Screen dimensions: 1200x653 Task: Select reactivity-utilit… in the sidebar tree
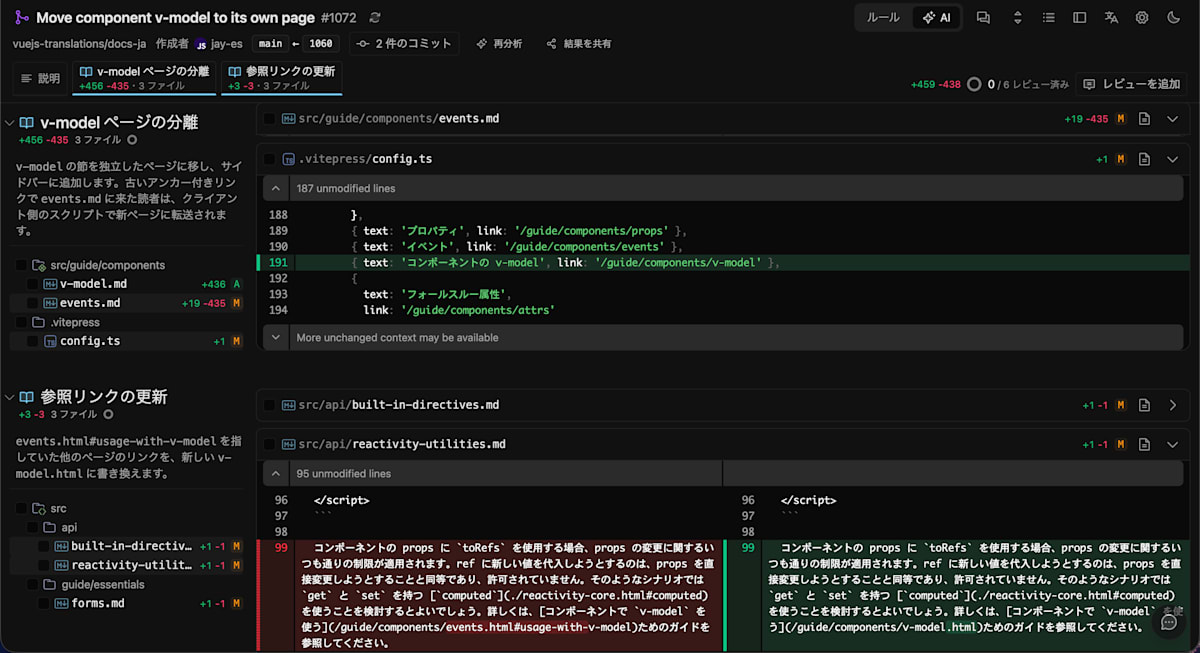[x=127, y=565]
